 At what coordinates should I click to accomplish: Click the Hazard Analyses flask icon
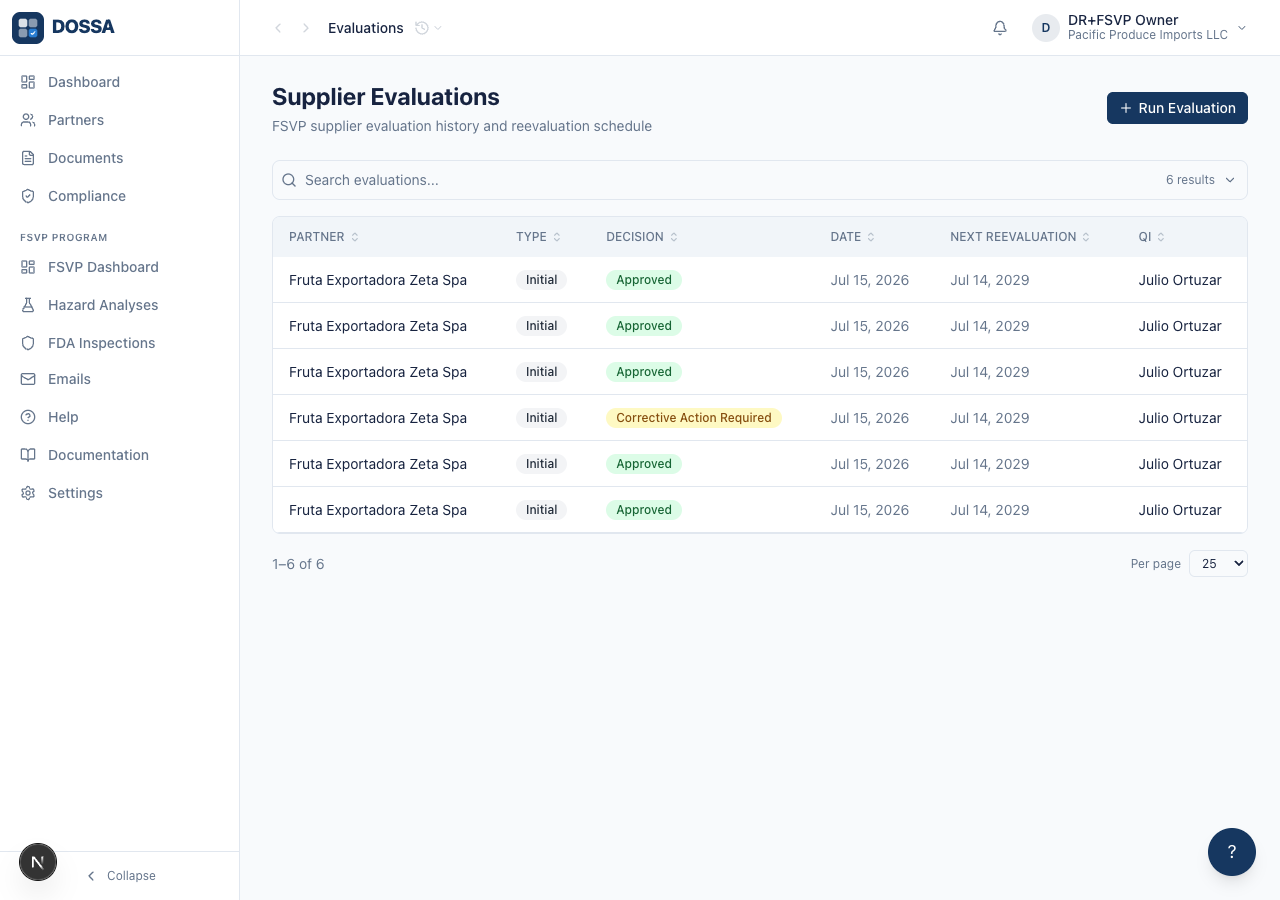tap(28, 305)
